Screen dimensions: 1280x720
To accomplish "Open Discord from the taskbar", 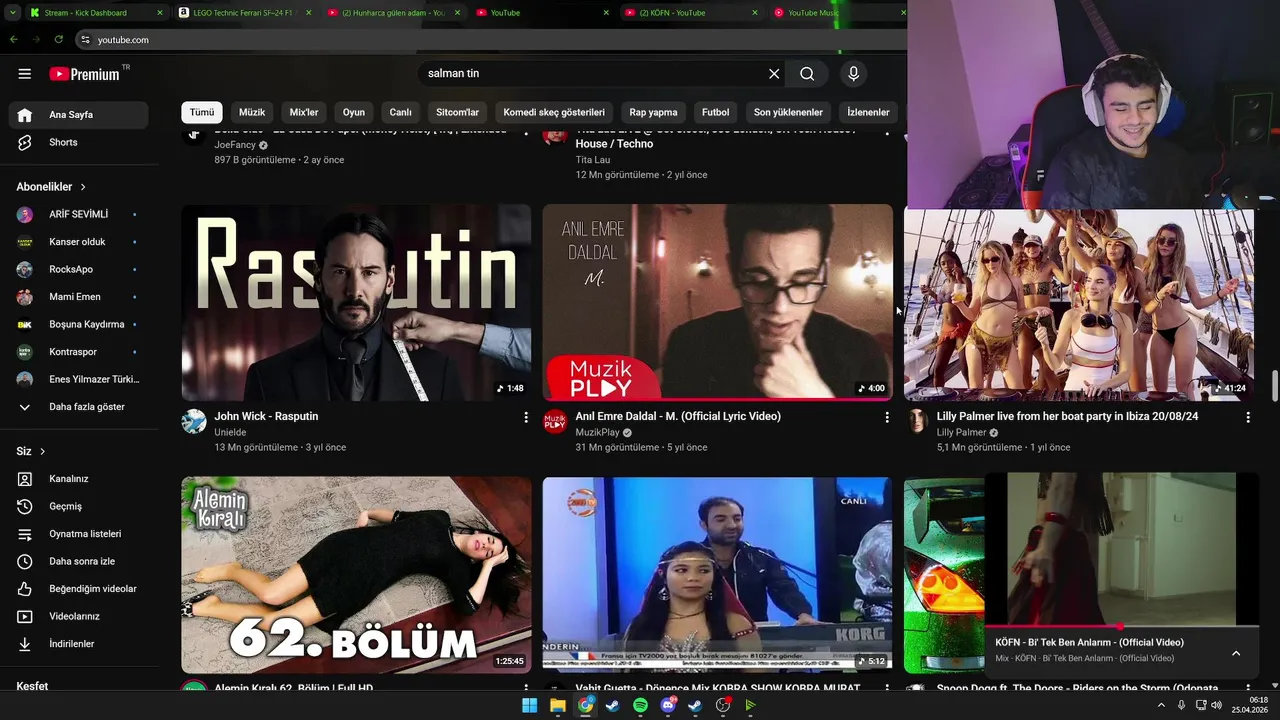I will point(668,705).
